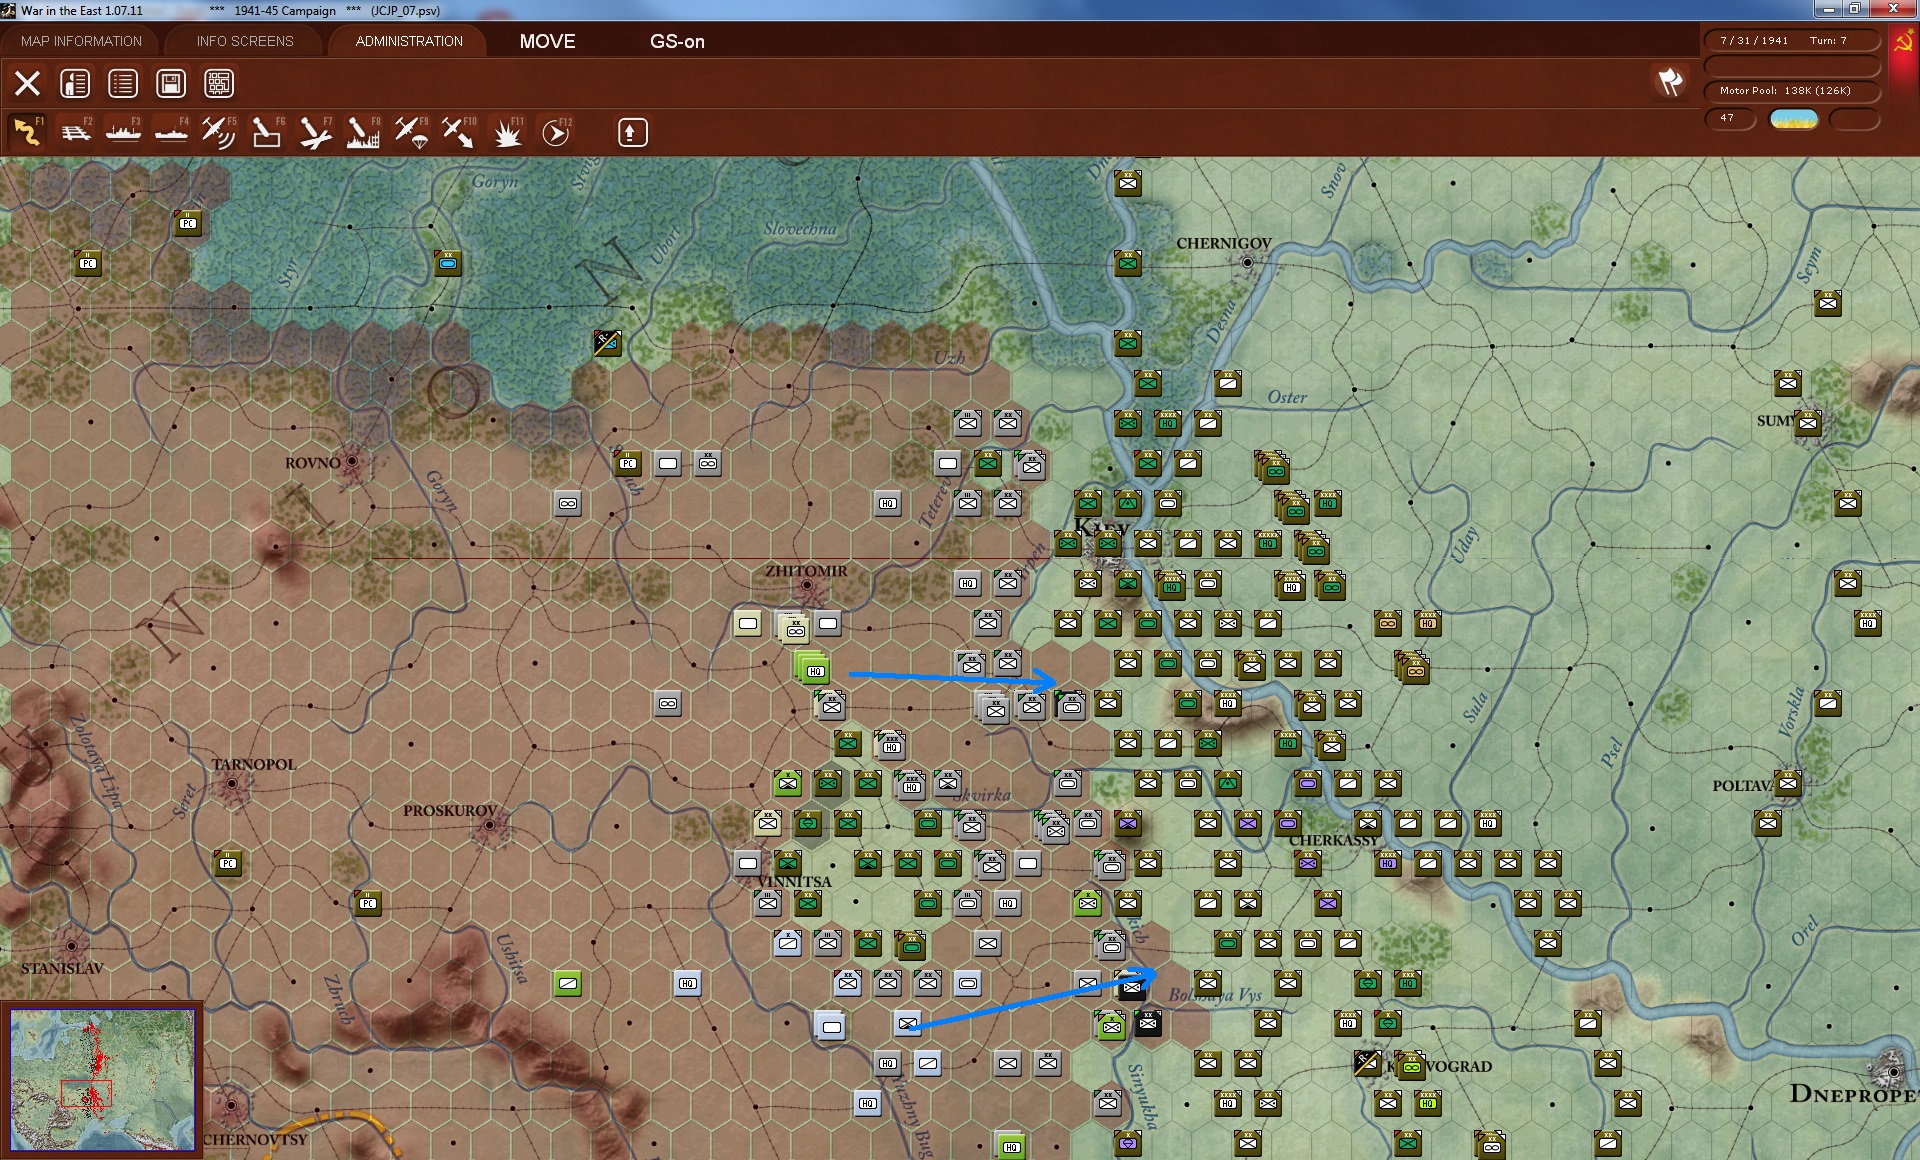Select the Soviet unit counter at Poltava
1920x1160 pixels.
[x=1788, y=783]
